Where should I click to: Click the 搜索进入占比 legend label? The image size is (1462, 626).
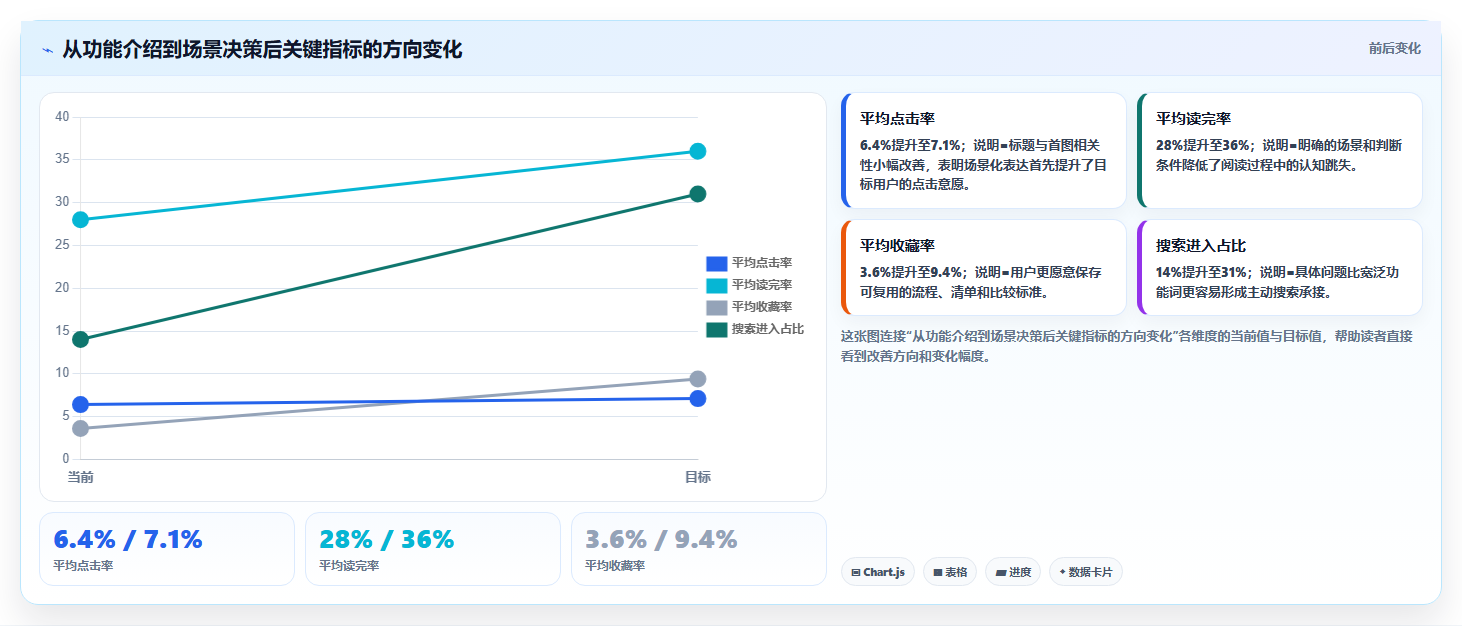coord(768,329)
